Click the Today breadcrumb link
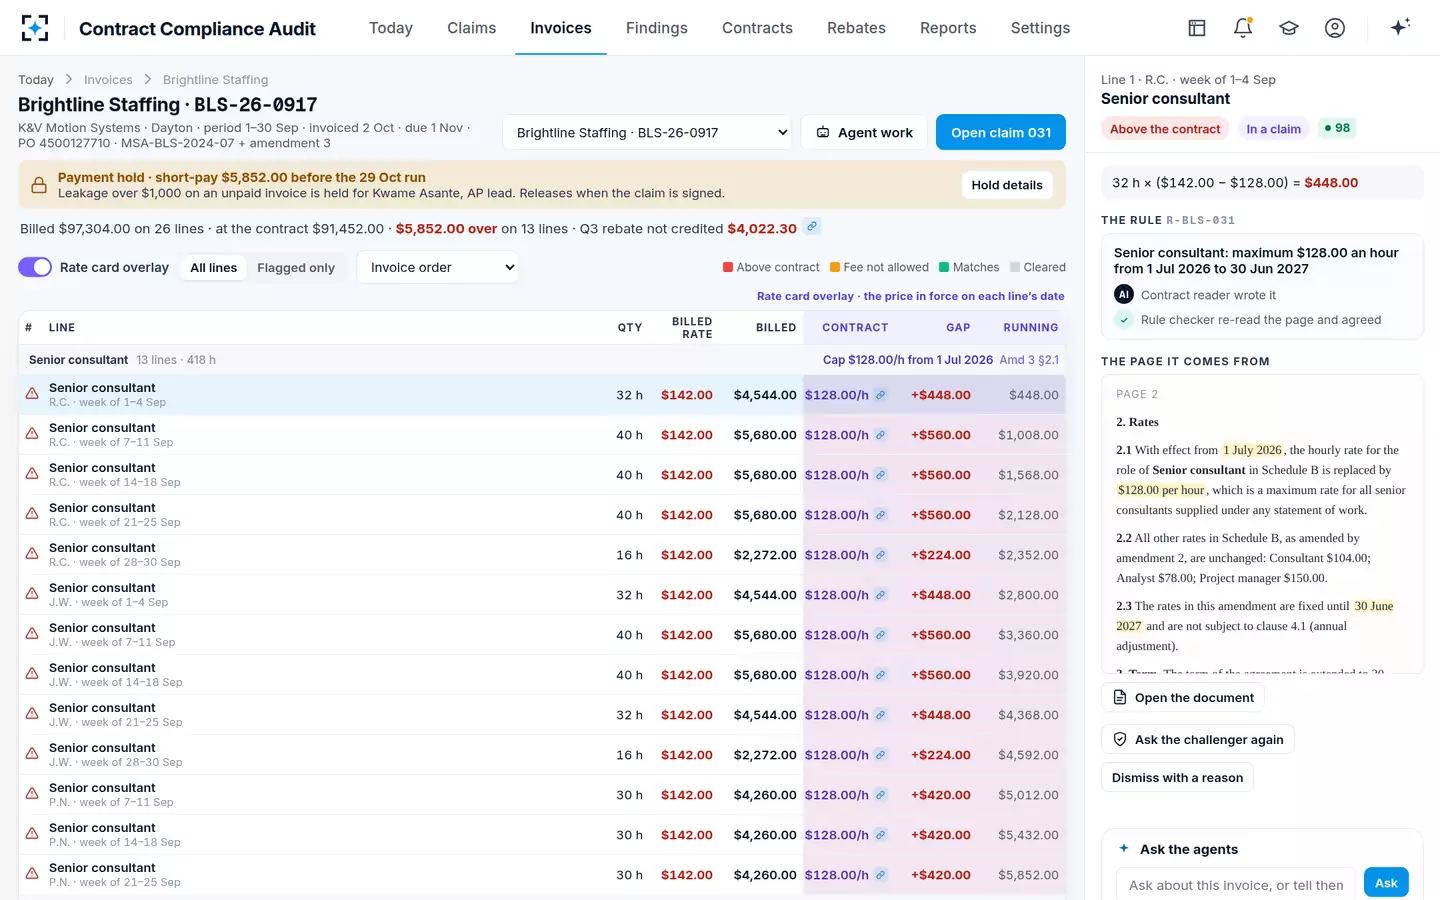The image size is (1440, 900). pyautogui.click(x=36, y=80)
